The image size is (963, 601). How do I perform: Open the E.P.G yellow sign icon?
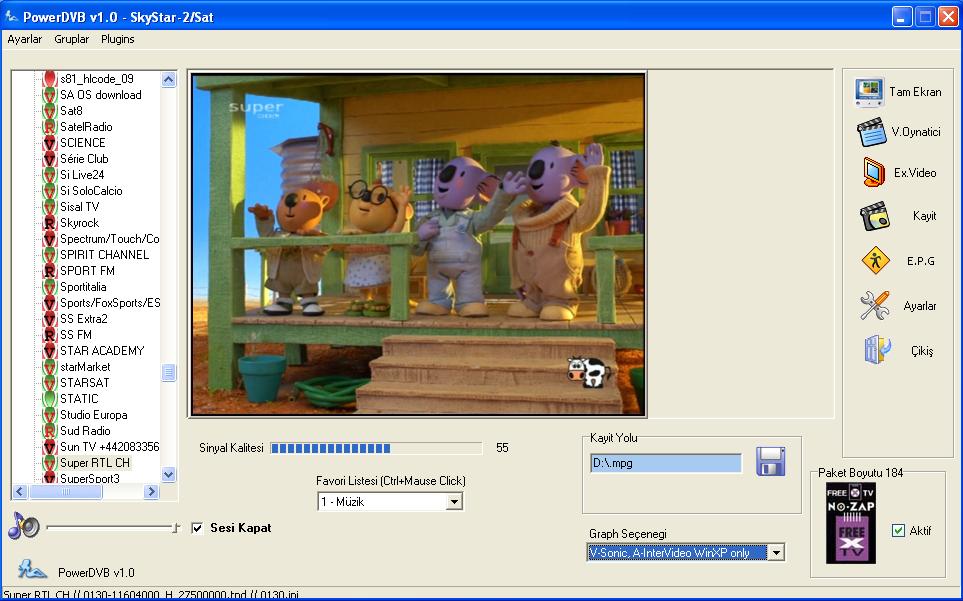[875, 261]
